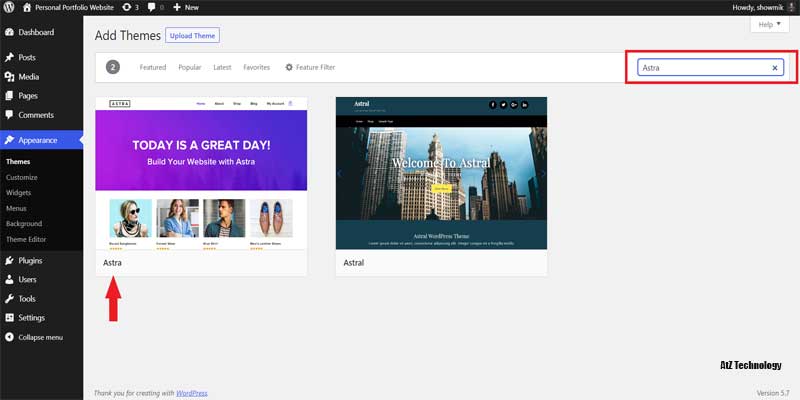Click the WordPress logo in admin bar
Viewport: 800px width, 400px height.
point(9,7)
